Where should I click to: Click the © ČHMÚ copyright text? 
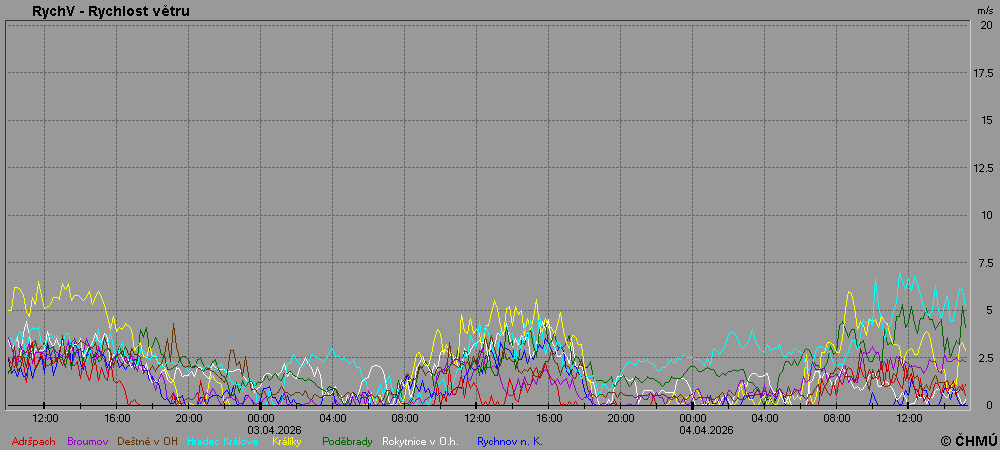click(968, 441)
